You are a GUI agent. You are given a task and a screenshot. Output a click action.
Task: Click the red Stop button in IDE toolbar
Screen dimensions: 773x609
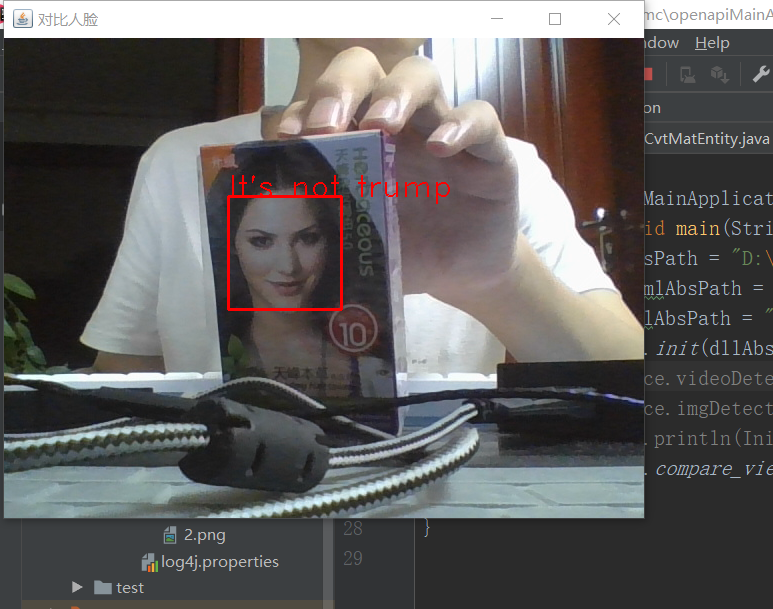pos(649,74)
